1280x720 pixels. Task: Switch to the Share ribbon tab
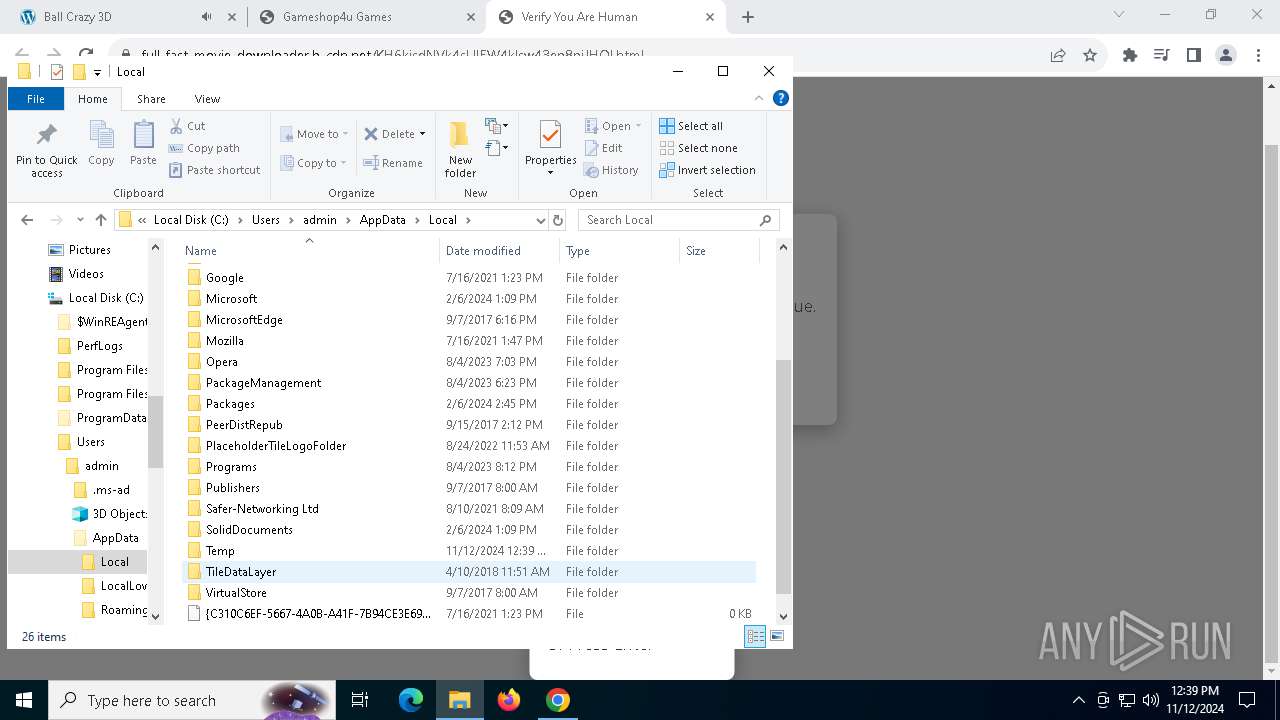(151, 99)
